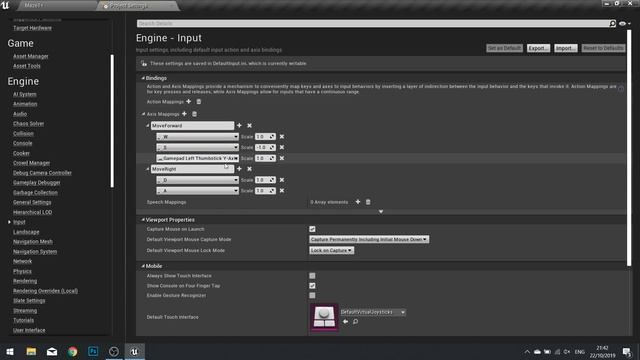The height and width of the screenshot is (360, 640).
Task: Use selected asset arrow for touch interface
Action: [345, 322]
